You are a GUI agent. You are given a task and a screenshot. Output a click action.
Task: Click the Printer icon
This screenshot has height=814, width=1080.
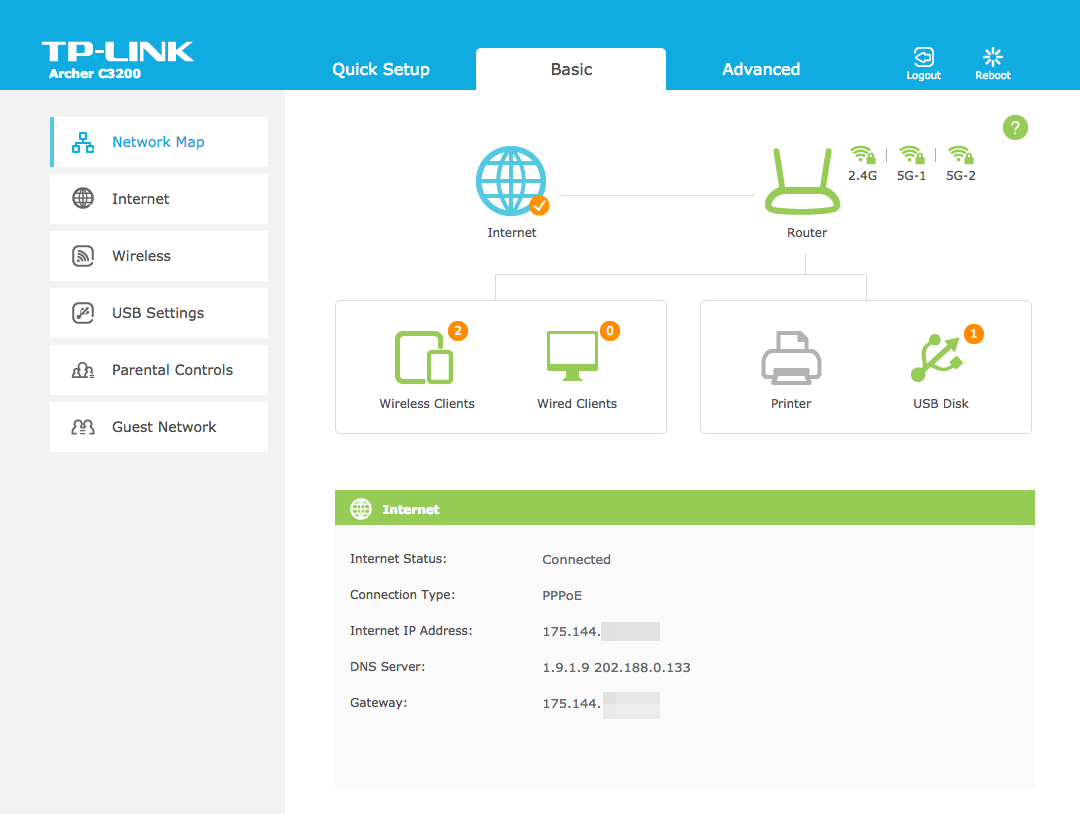point(791,358)
